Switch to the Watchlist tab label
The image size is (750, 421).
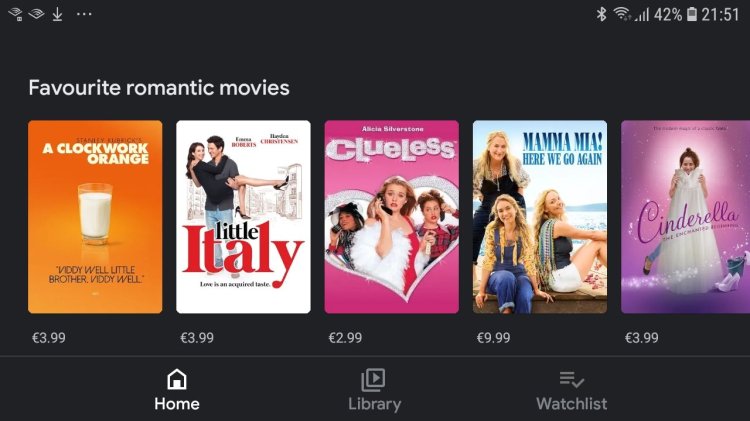[572, 404]
